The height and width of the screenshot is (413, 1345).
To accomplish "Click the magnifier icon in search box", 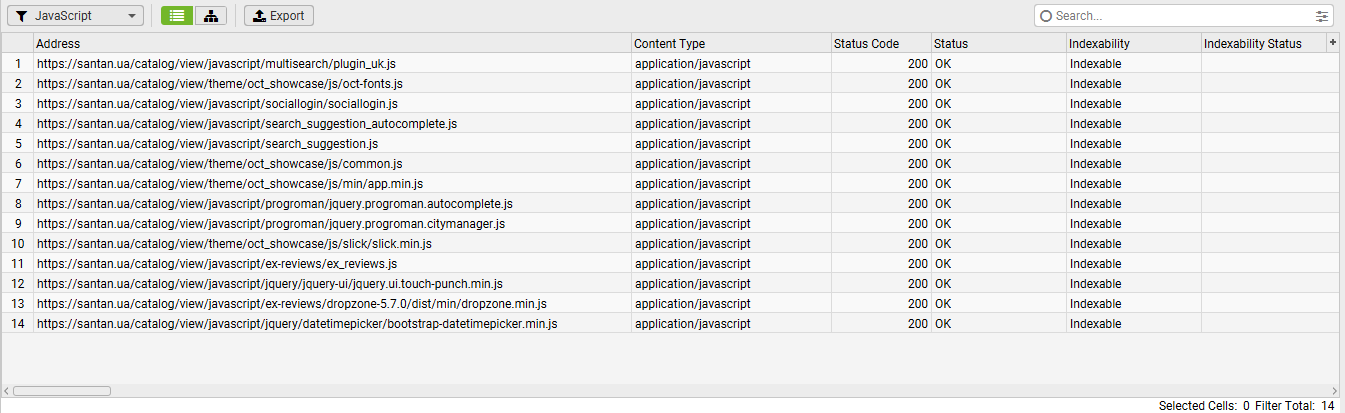I will coord(1046,16).
